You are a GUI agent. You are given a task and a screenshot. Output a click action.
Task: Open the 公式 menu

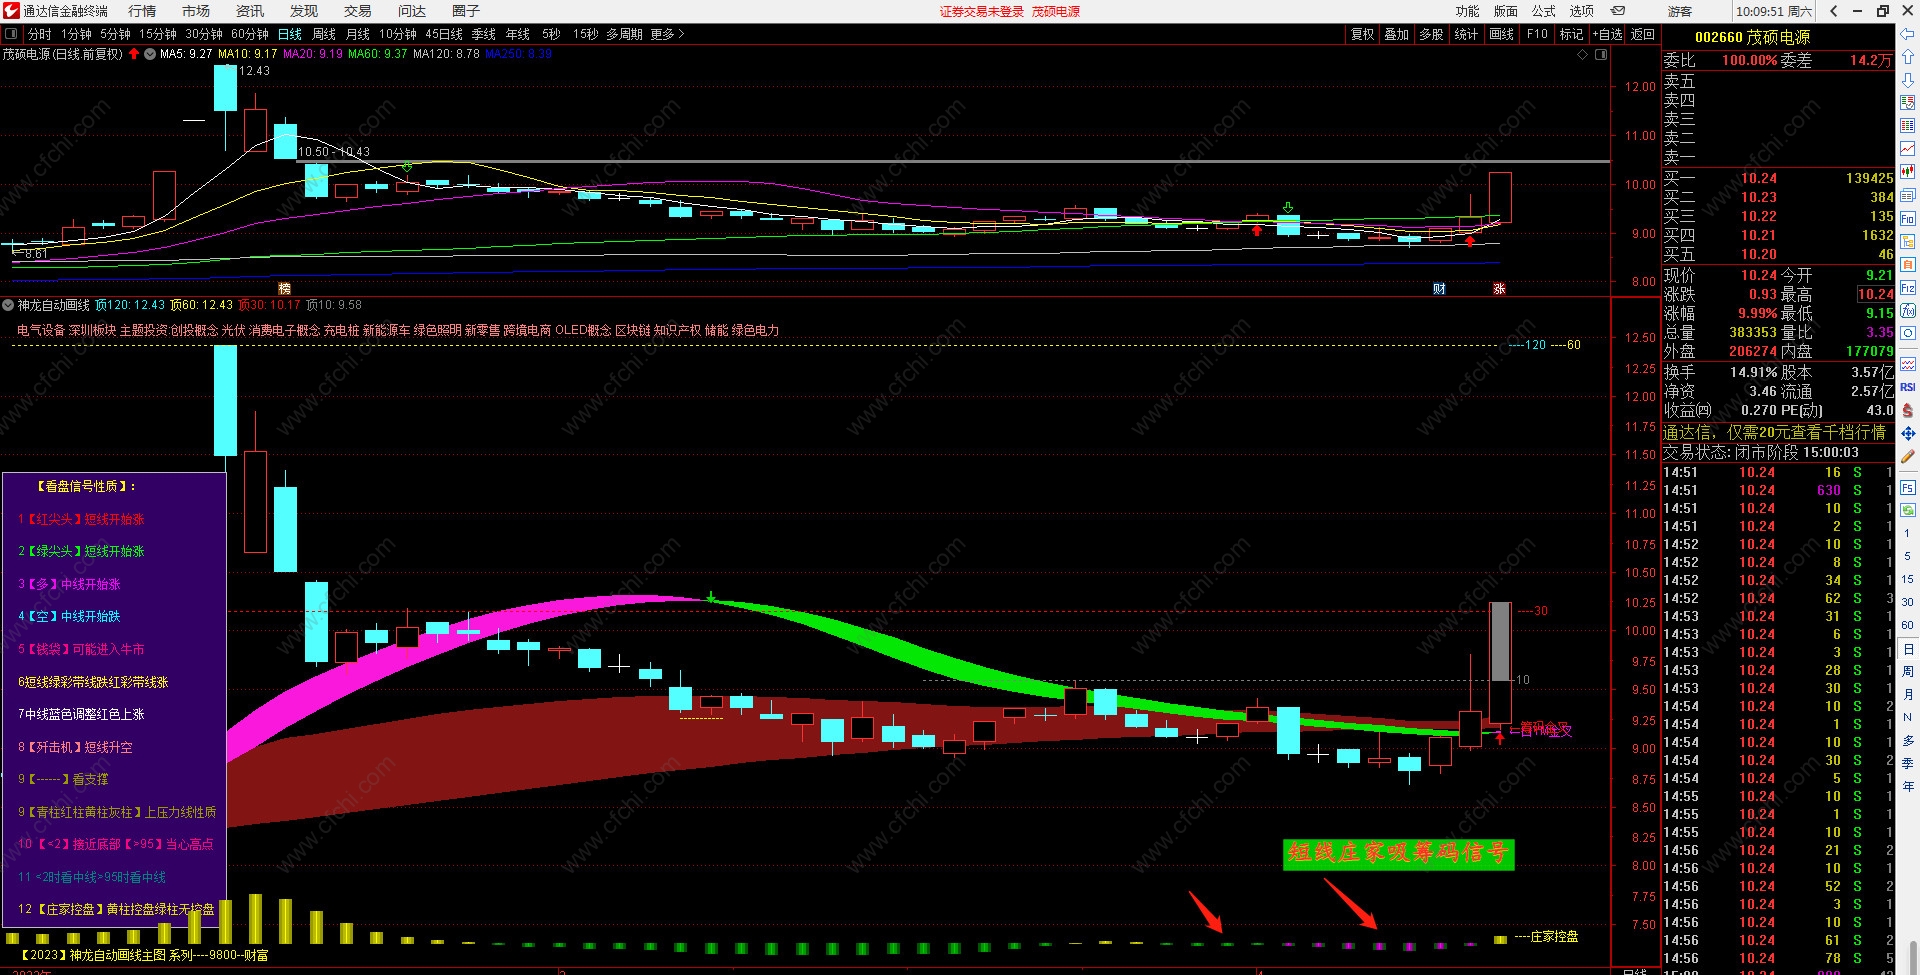point(1544,11)
